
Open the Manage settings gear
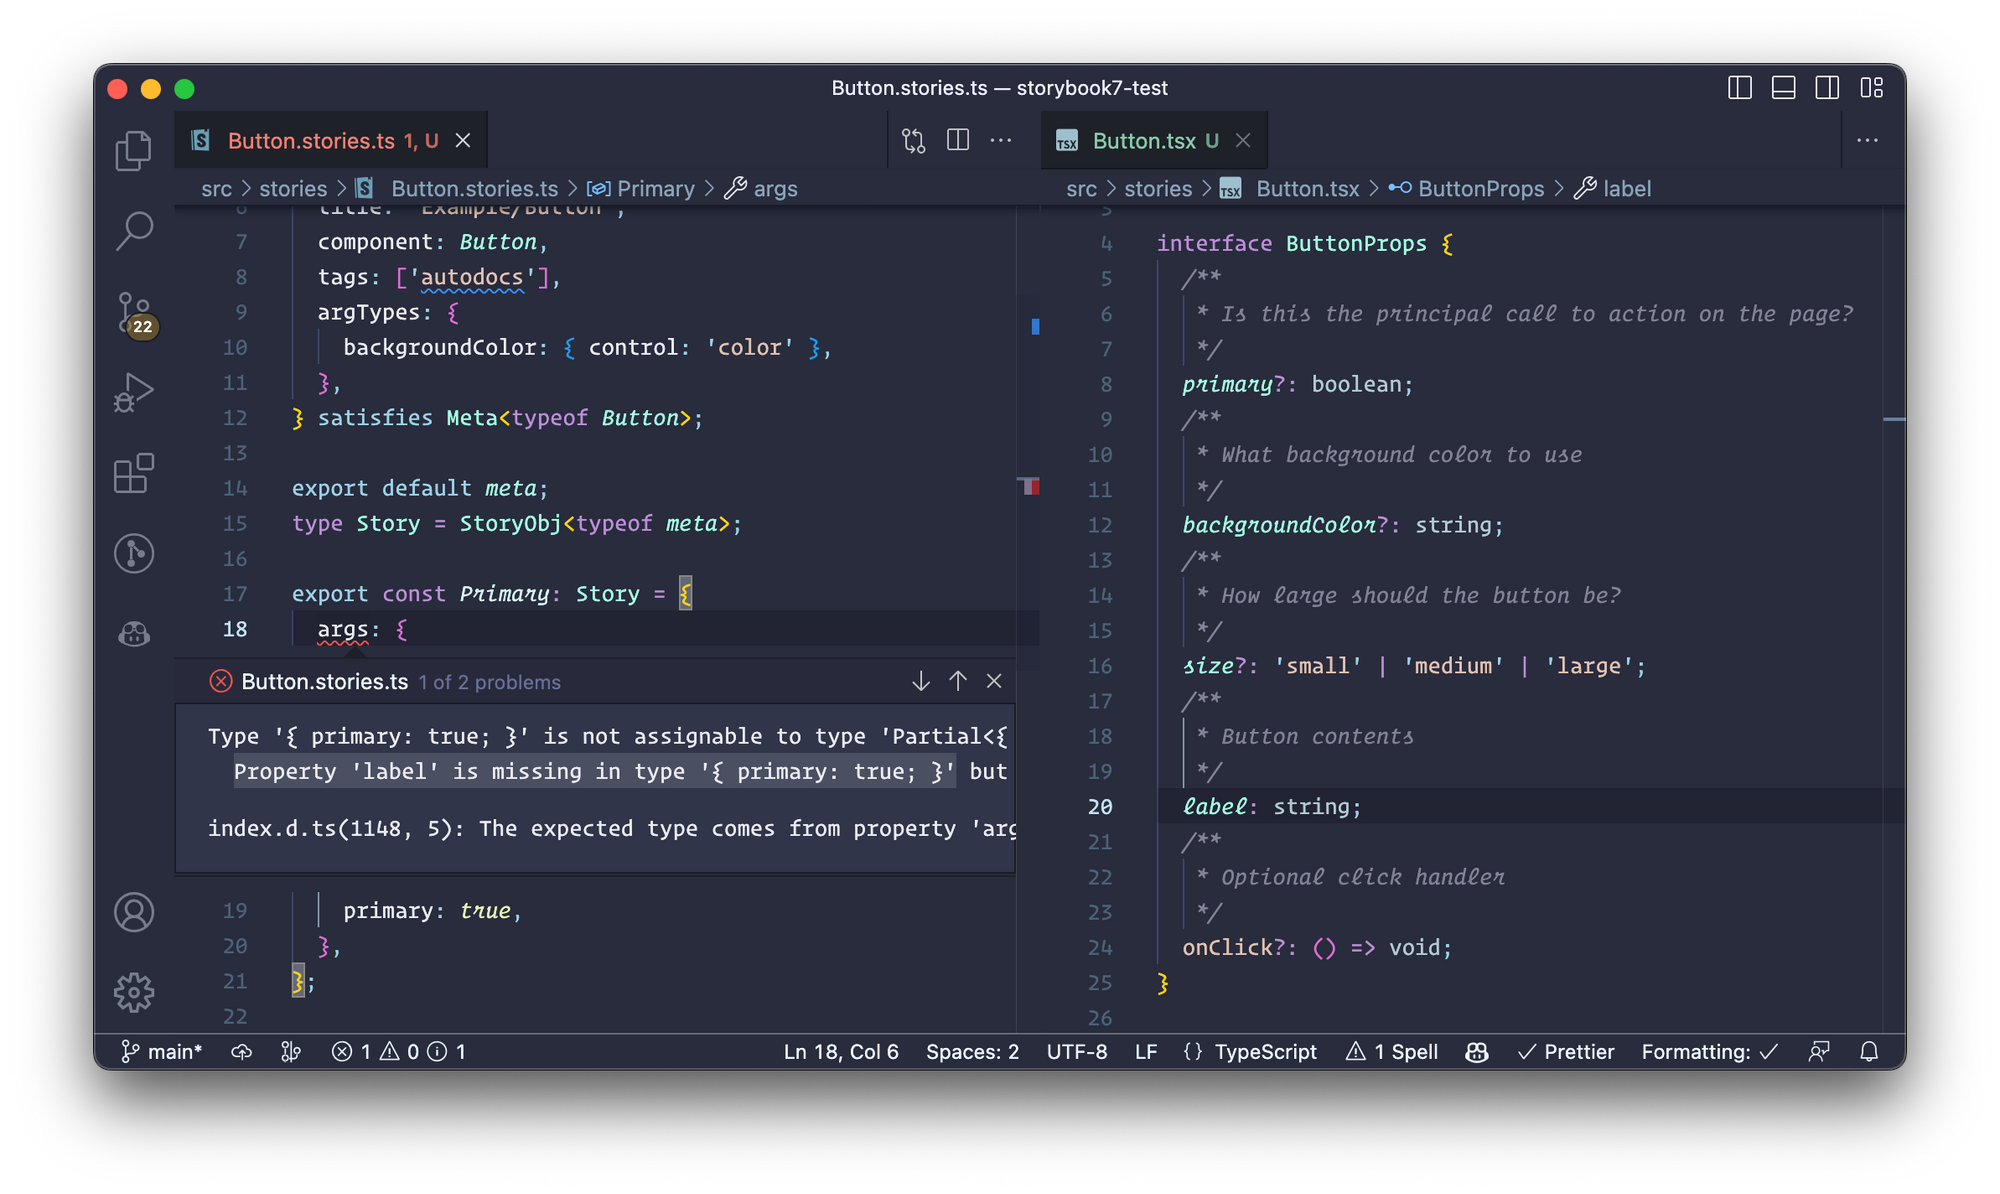tap(133, 992)
